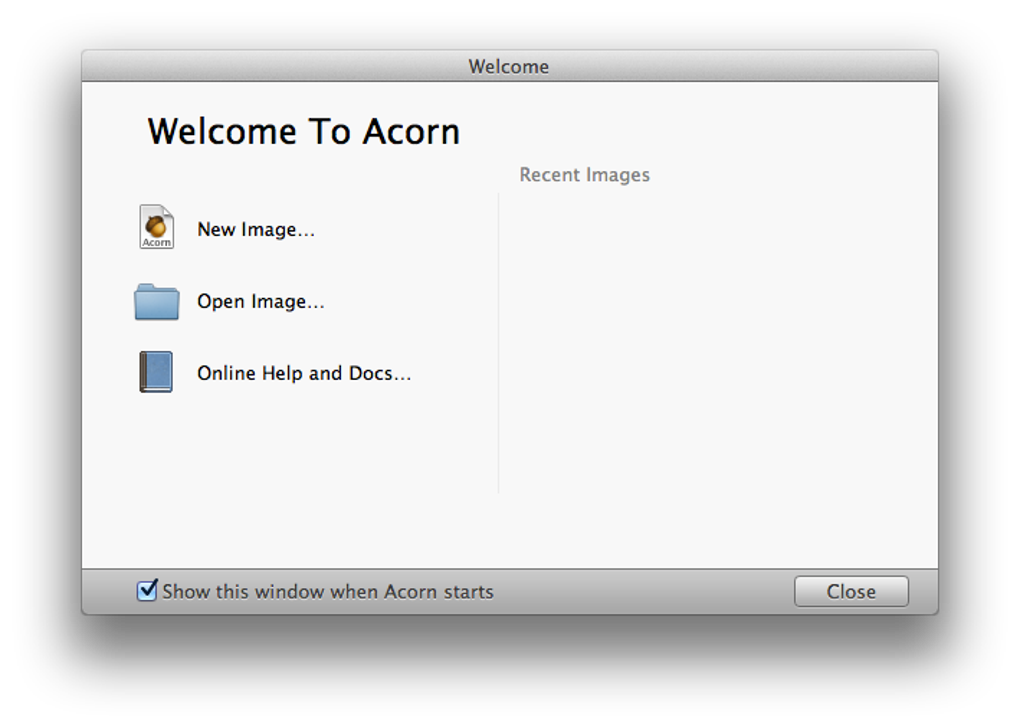Launch "Online Help and Docs…" text link
1020x728 pixels.
pyautogui.click(x=304, y=374)
